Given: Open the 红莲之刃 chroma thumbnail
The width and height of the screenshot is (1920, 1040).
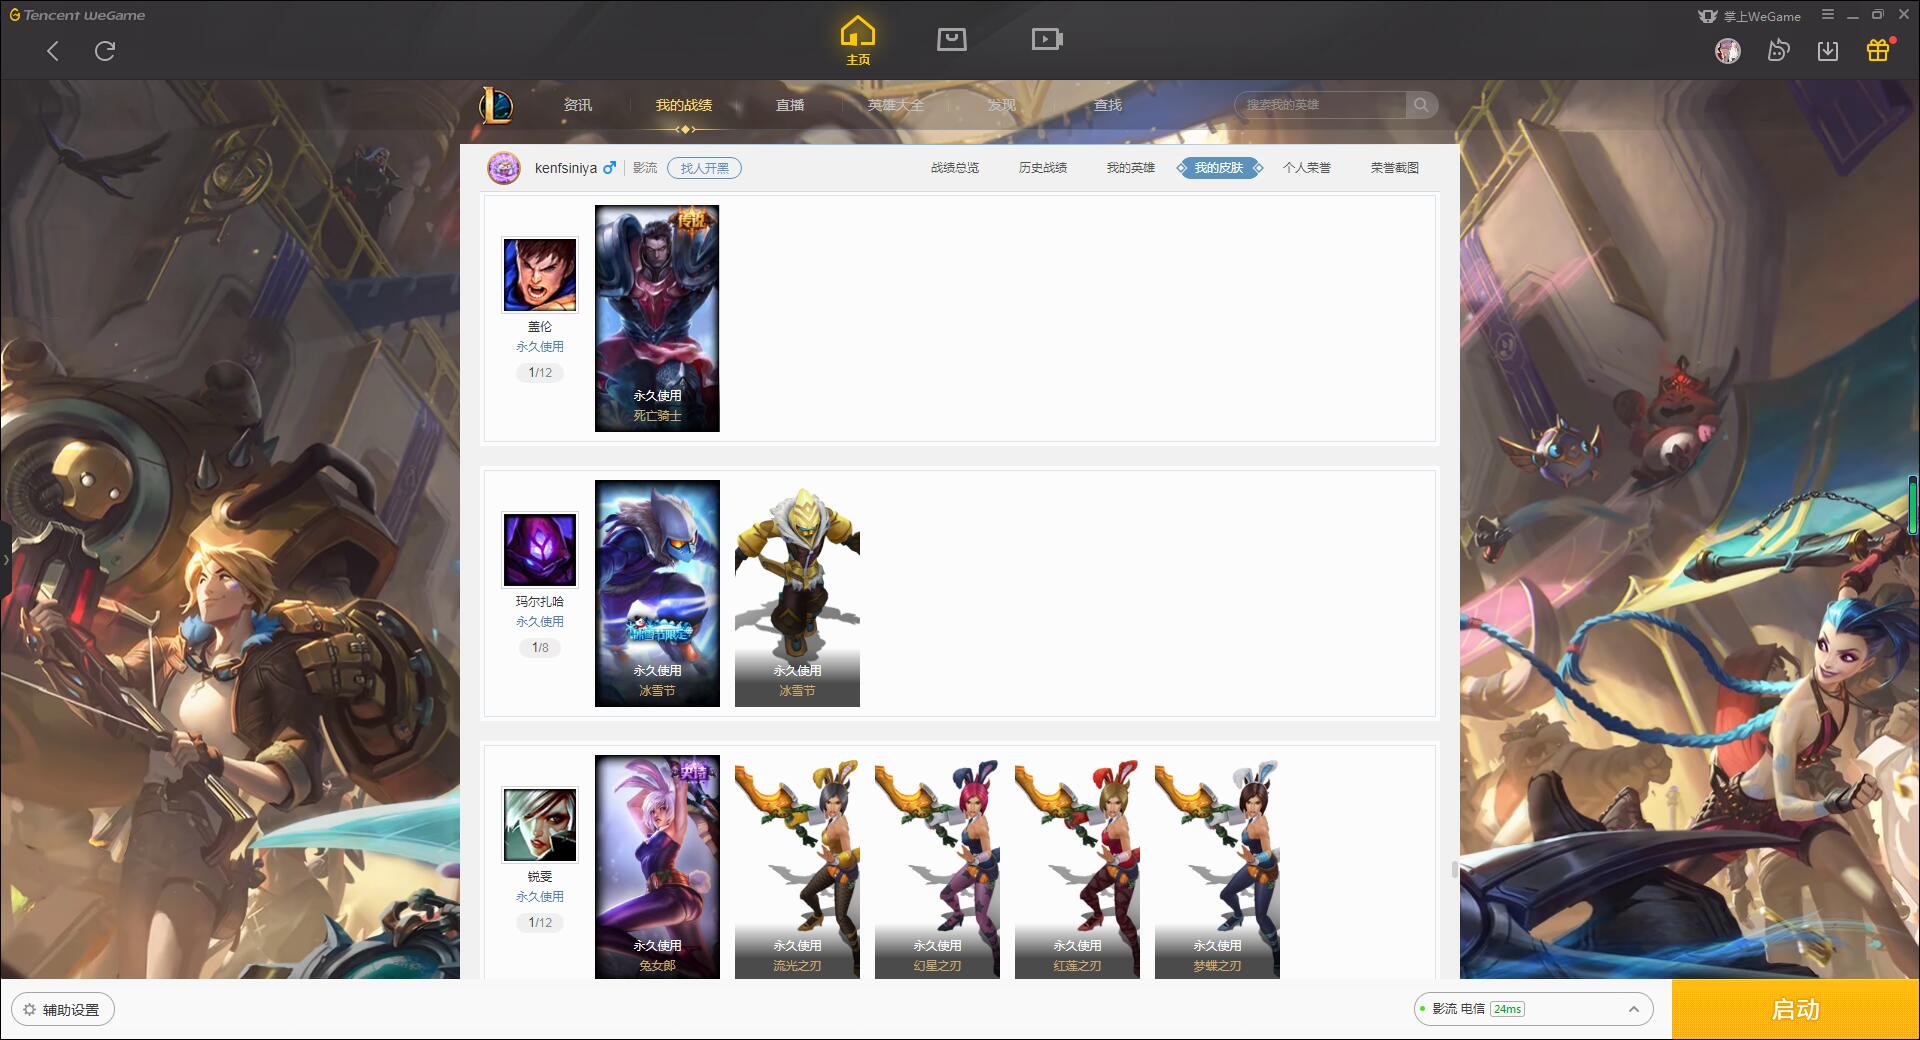Looking at the screenshot, I should click(1077, 867).
